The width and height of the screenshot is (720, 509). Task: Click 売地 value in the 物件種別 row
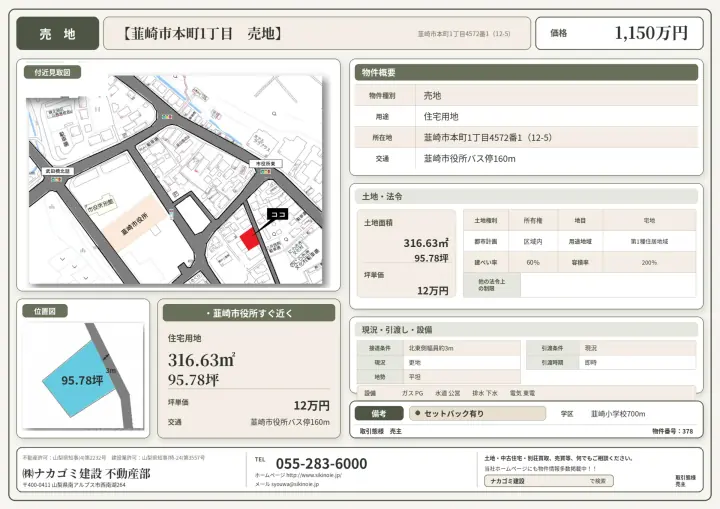coord(432,96)
